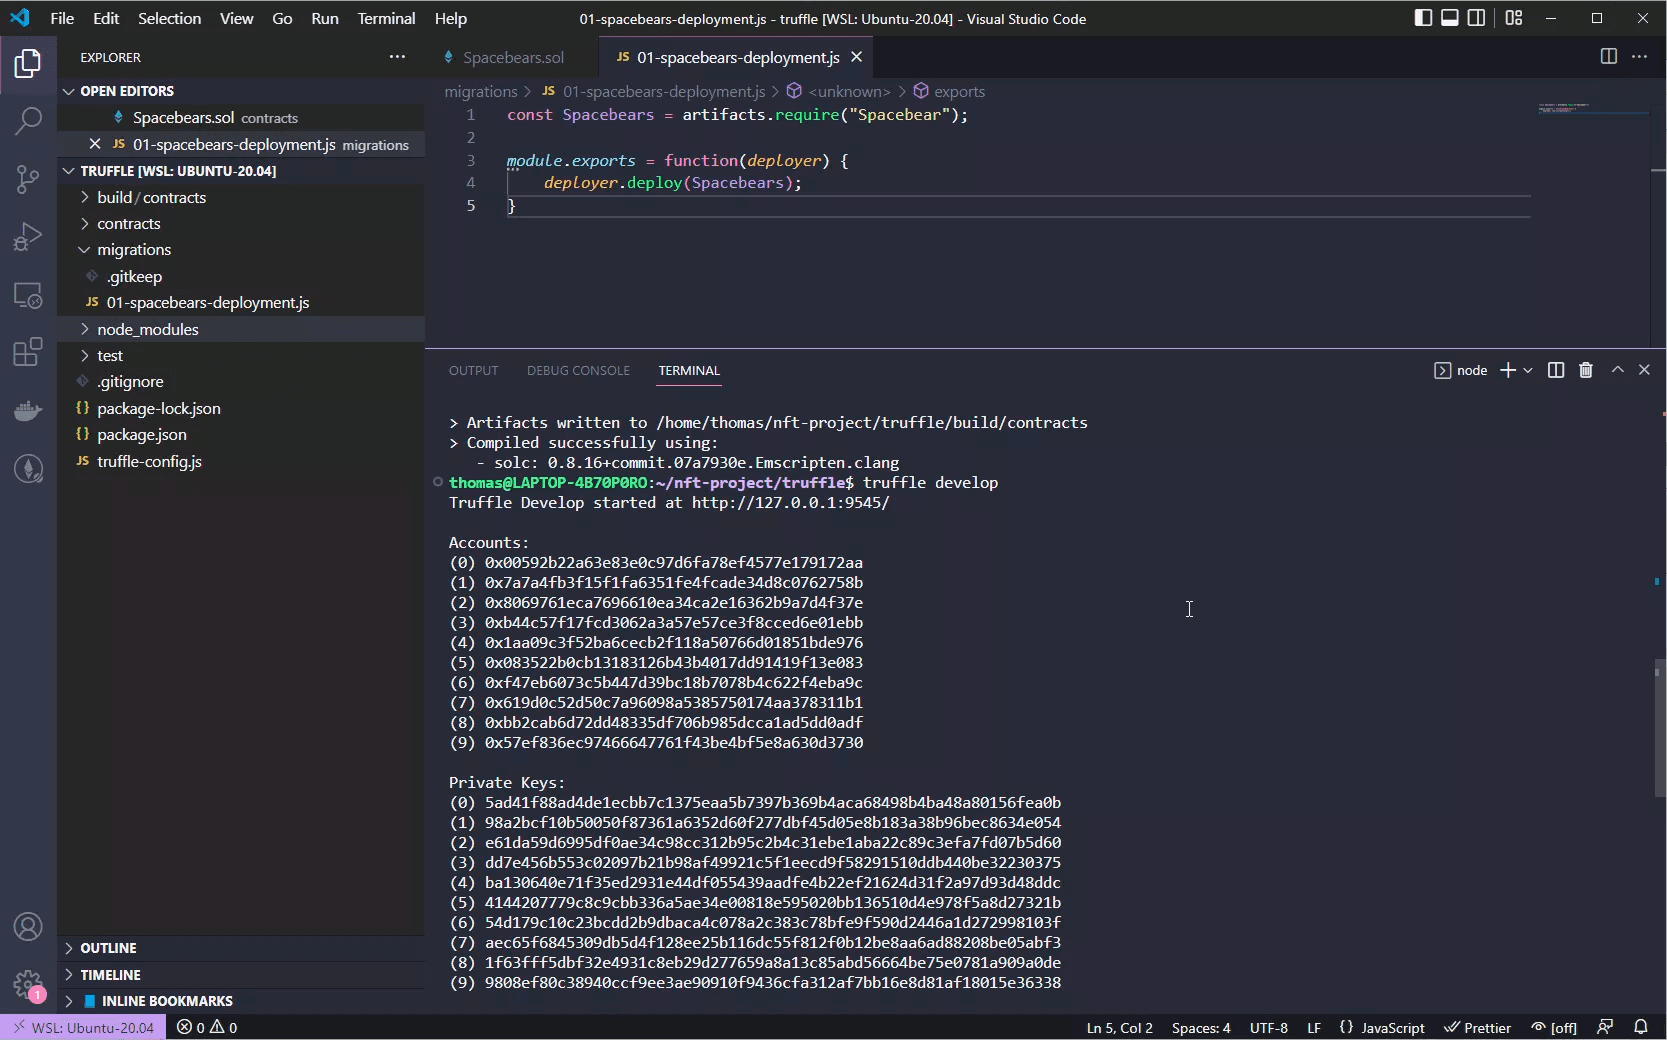This screenshot has height=1040, width=1667.
Task: Change the LF end of line sequence
Action: point(1314,1027)
